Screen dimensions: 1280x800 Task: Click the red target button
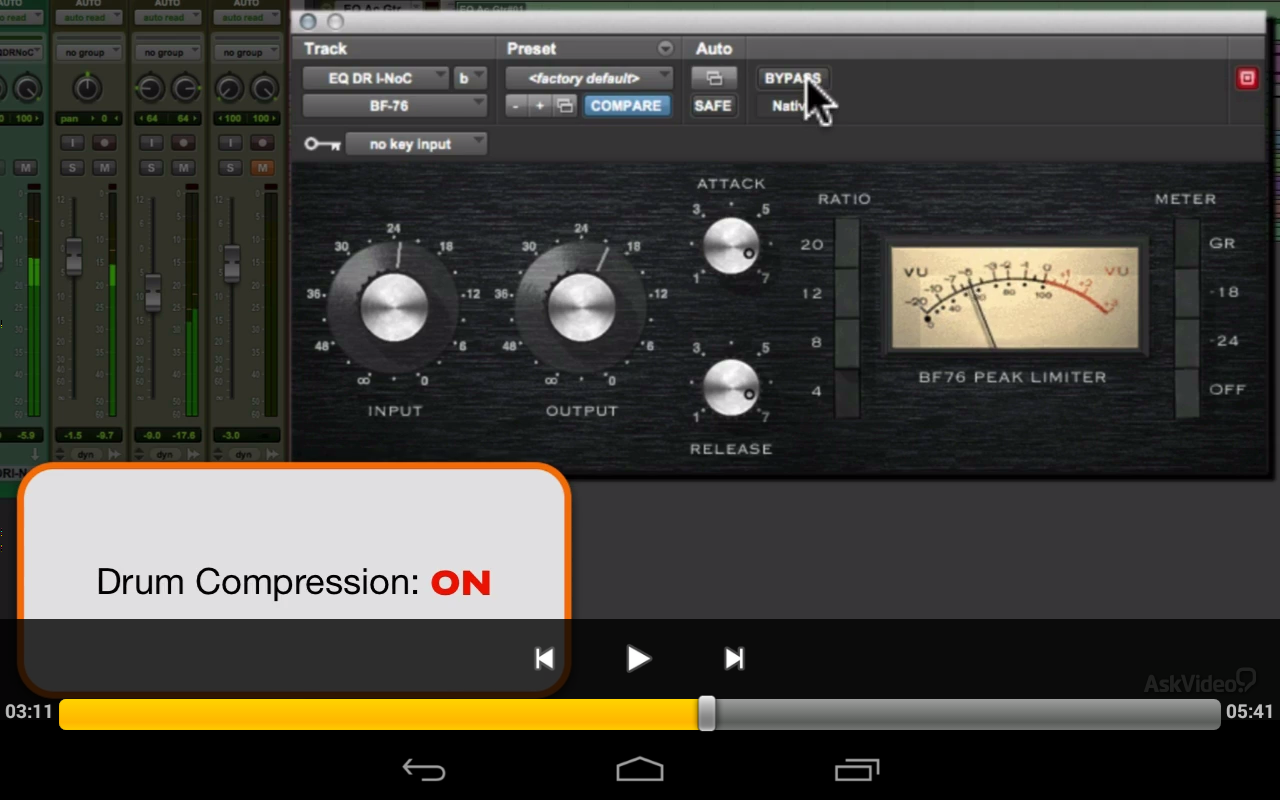point(1247,78)
